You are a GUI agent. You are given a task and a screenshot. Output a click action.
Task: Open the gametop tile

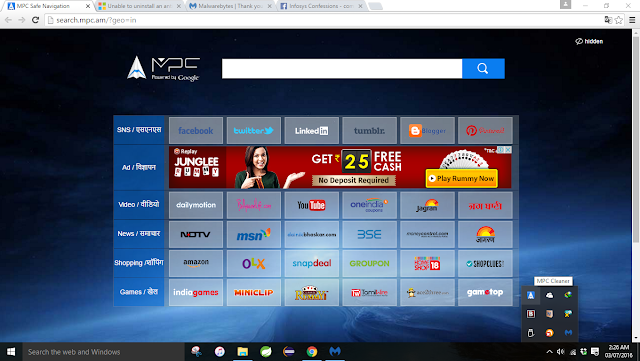tap(485, 292)
